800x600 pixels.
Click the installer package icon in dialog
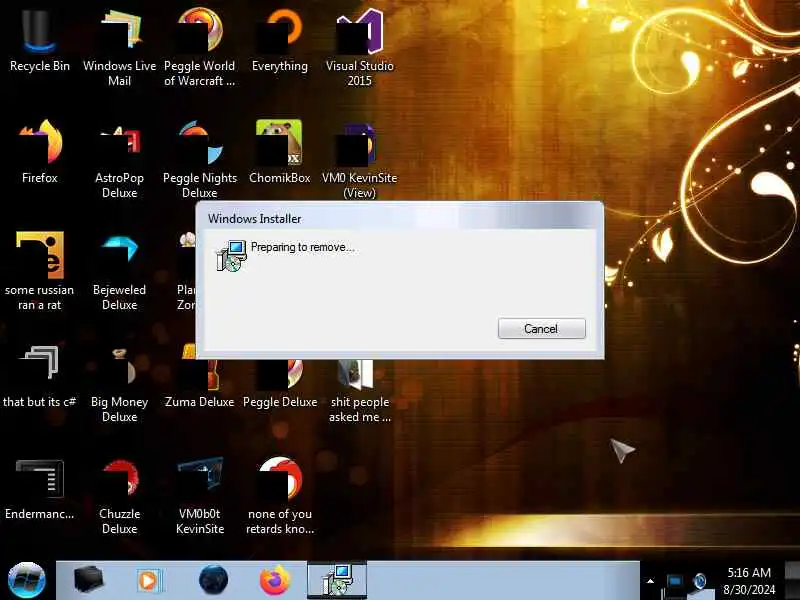coord(231,256)
